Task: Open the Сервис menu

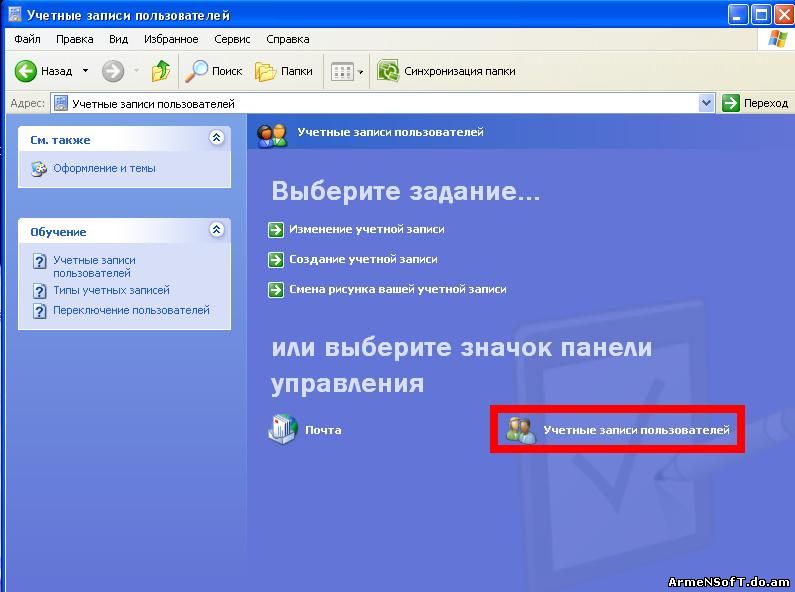Action: click(232, 39)
